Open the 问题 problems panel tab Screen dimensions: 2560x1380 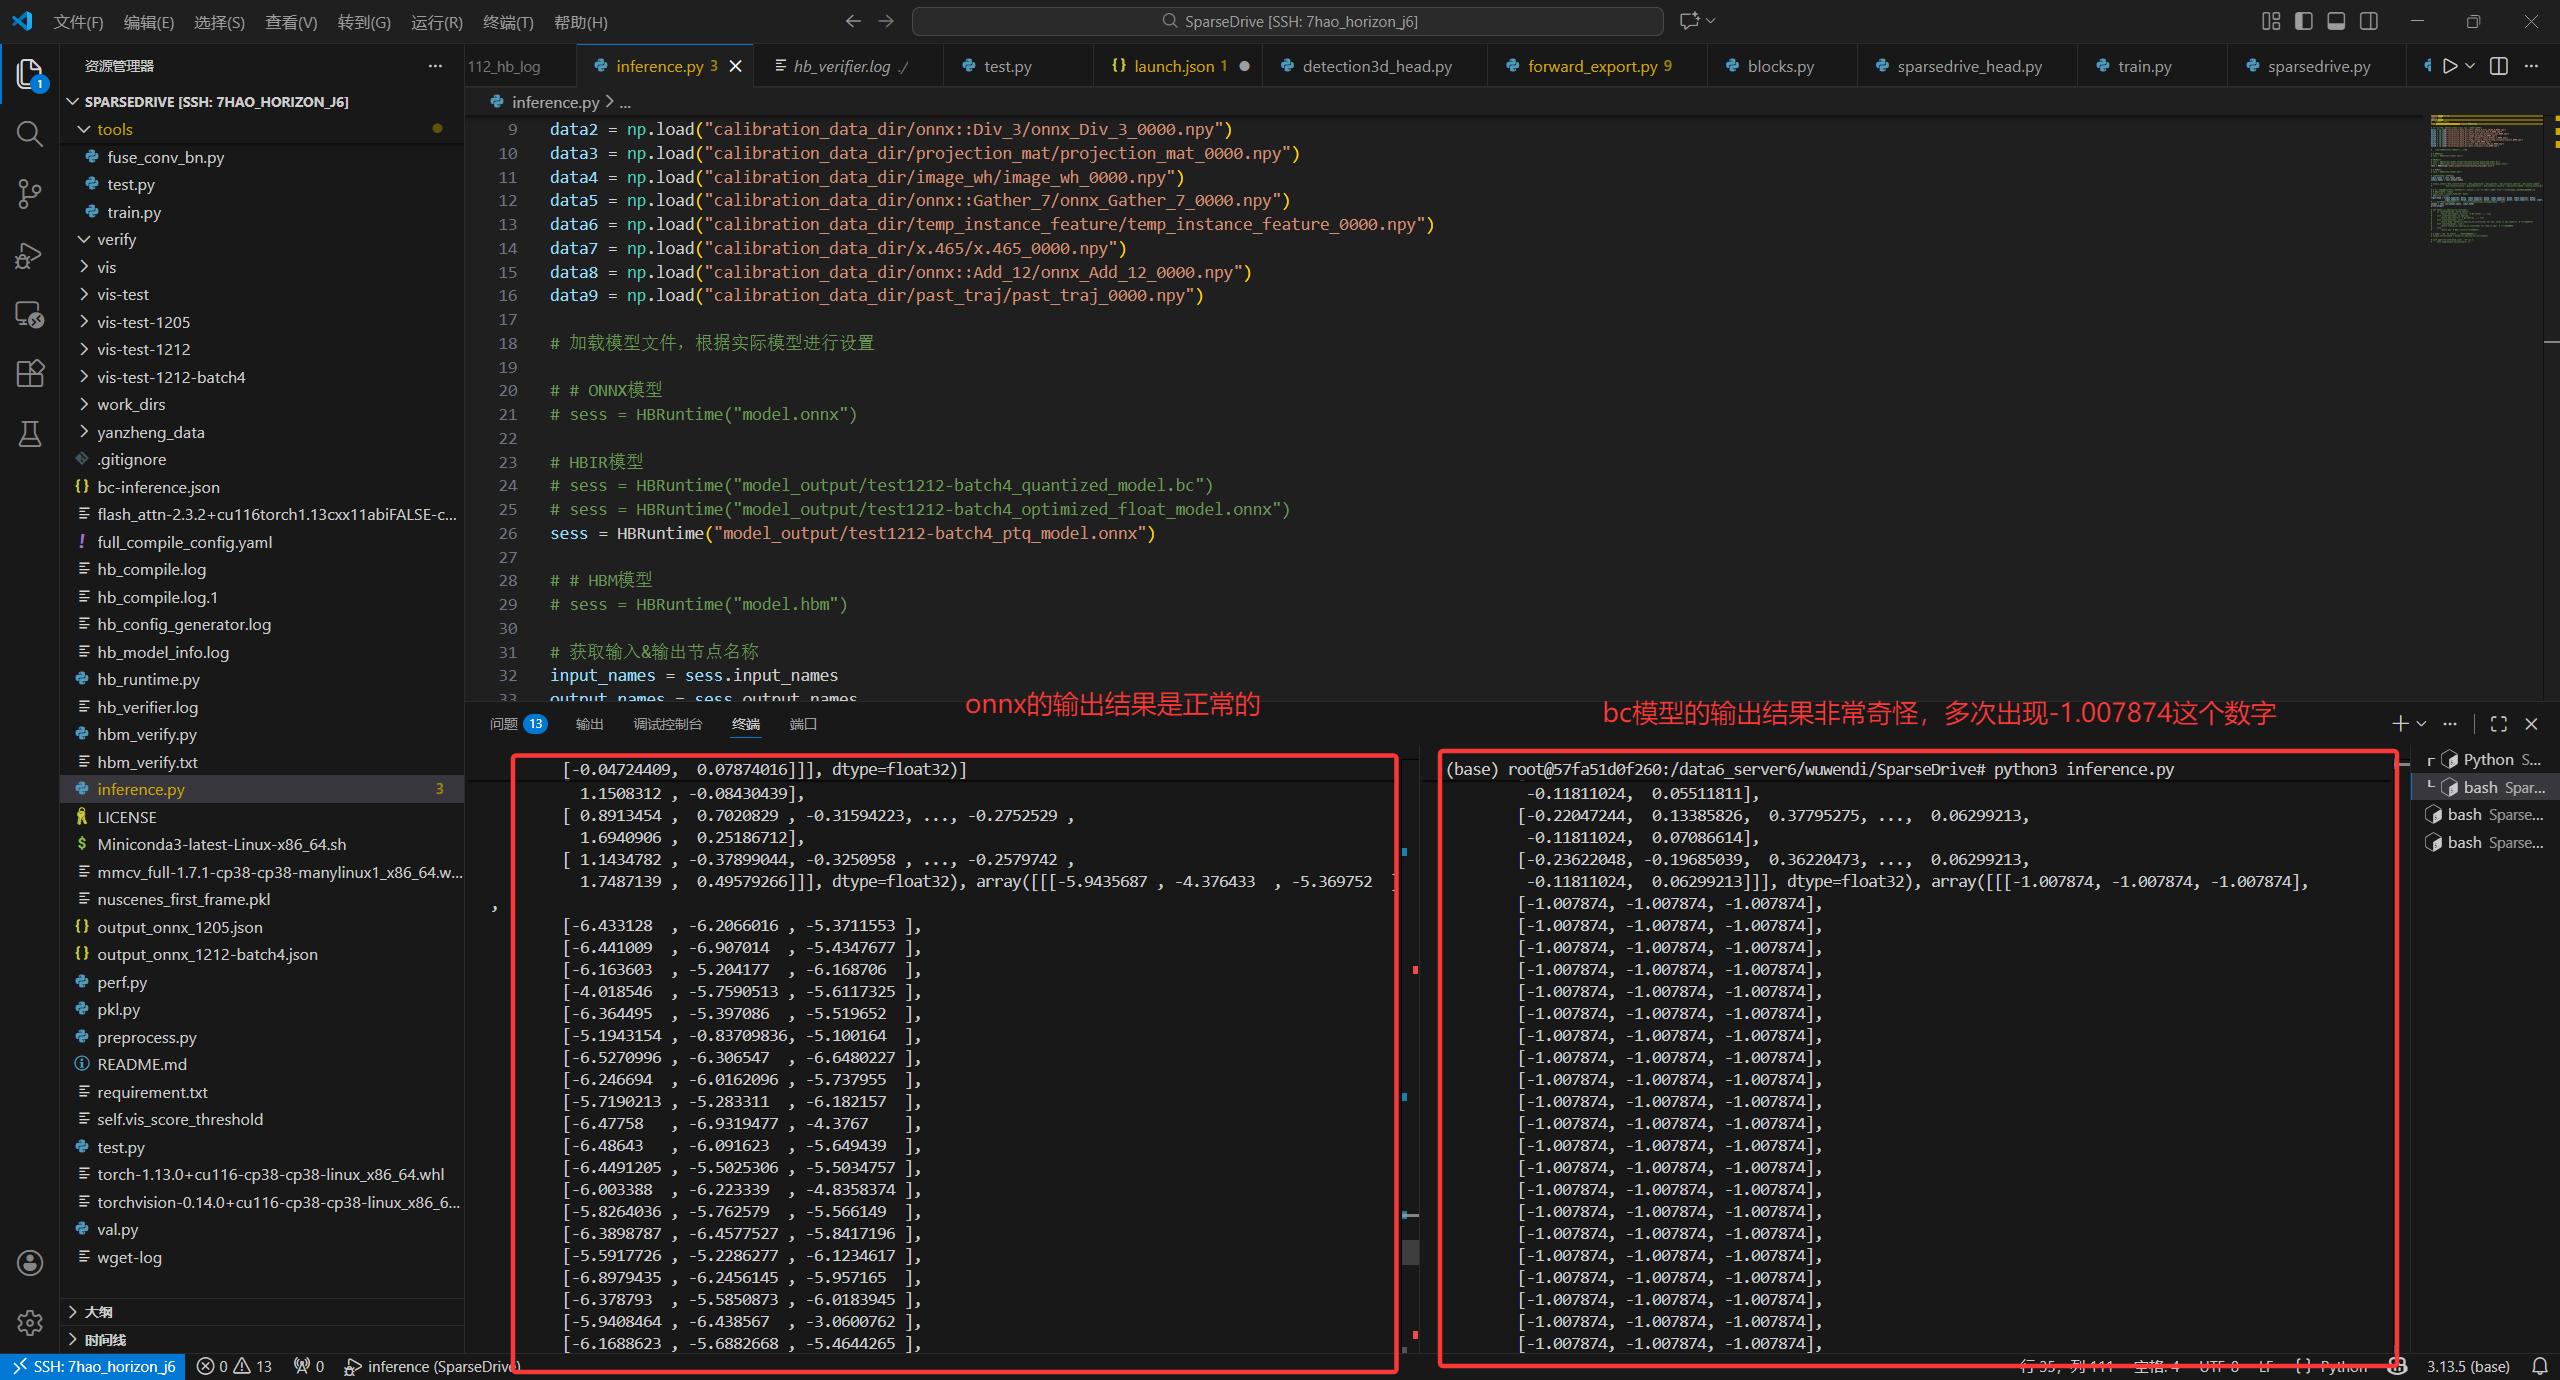[504, 723]
